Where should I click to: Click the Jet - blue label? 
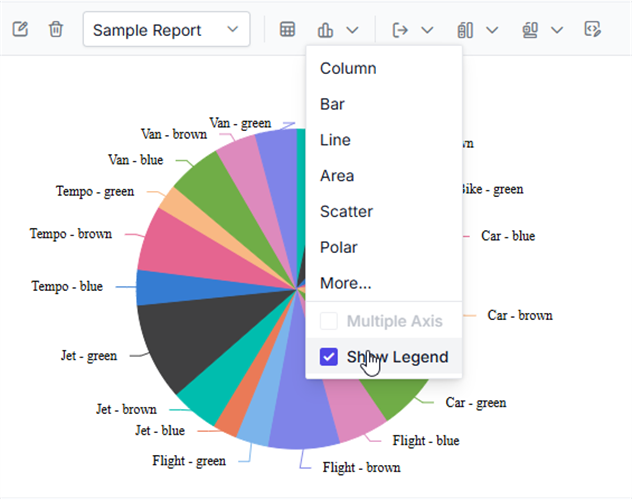pyautogui.click(x=160, y=431)
